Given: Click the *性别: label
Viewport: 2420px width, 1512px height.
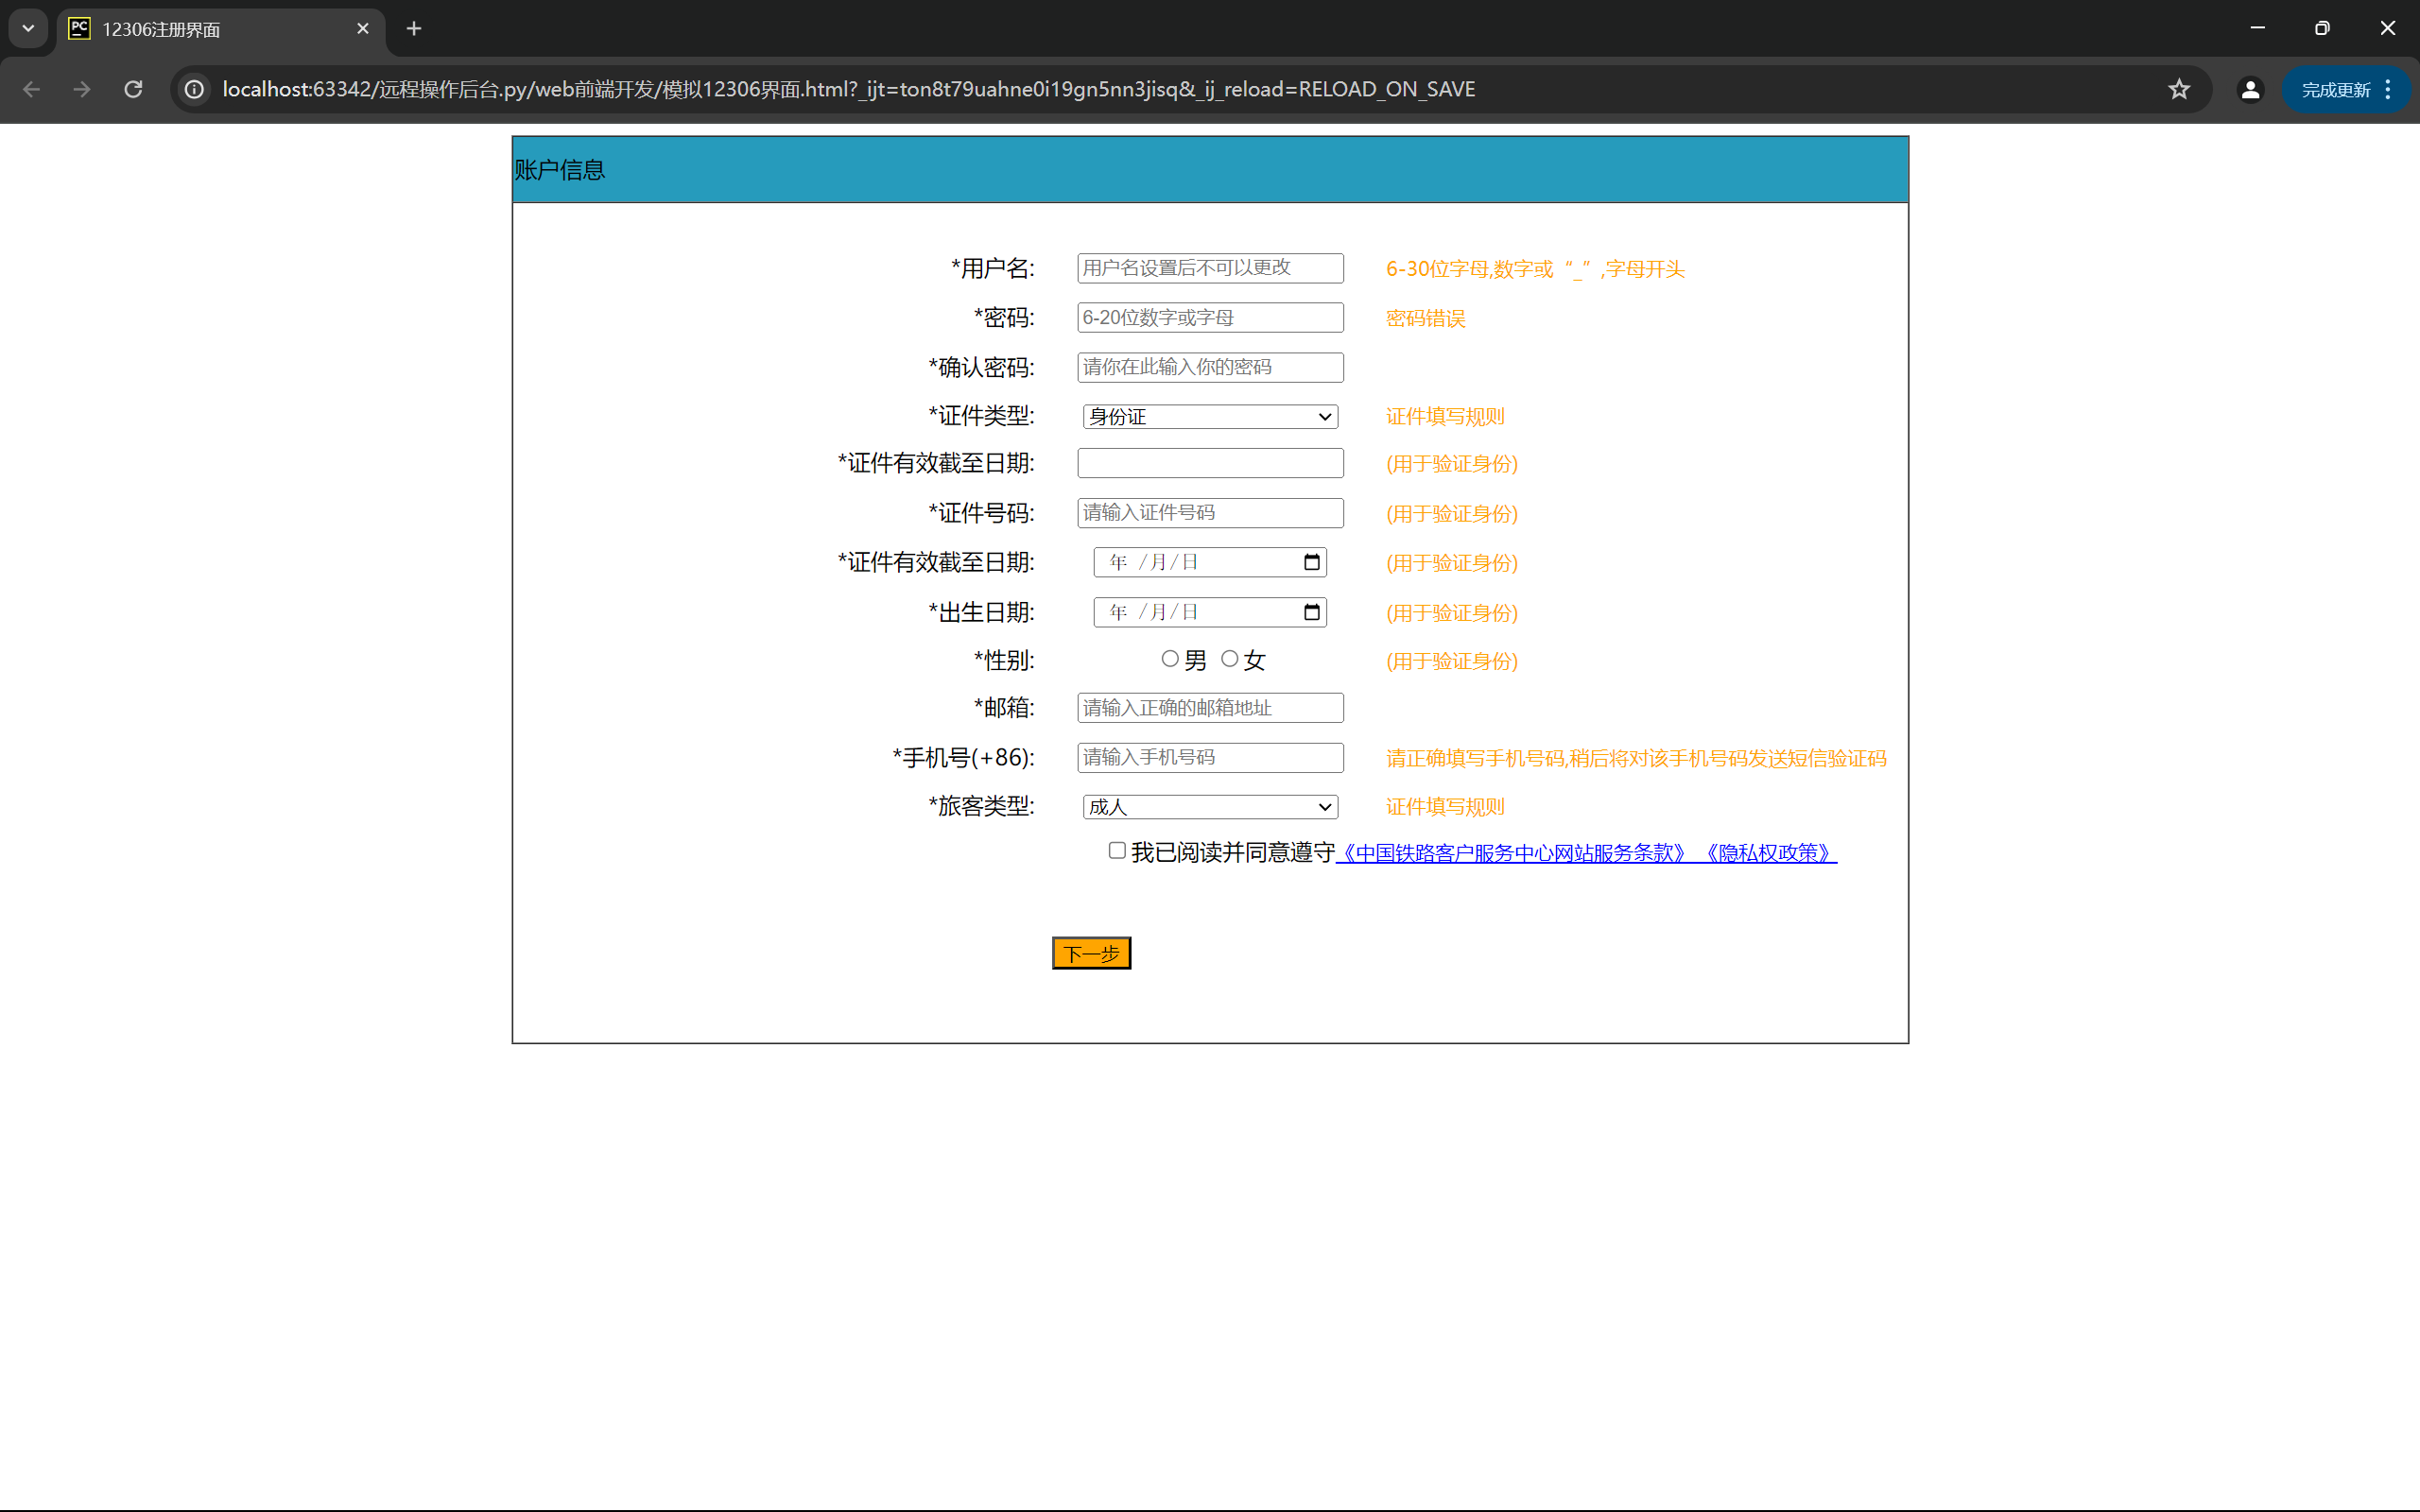Looking at the screenshot, I should [x=1004, y=660].
